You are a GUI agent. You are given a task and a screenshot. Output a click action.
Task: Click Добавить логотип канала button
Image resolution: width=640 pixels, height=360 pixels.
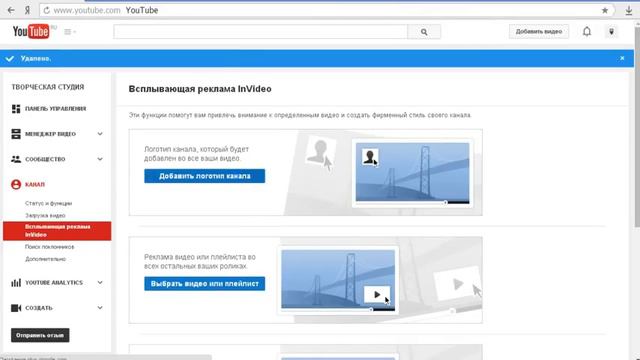[204, 176]
